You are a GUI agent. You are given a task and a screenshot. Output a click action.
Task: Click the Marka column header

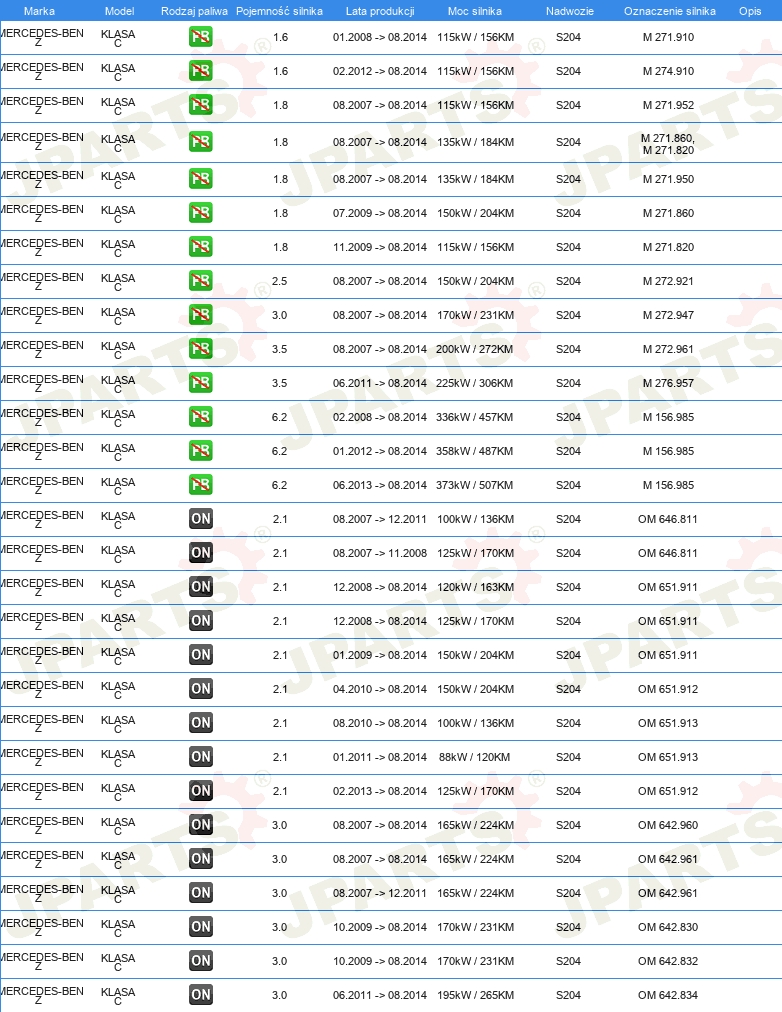(x=39, y=11)
